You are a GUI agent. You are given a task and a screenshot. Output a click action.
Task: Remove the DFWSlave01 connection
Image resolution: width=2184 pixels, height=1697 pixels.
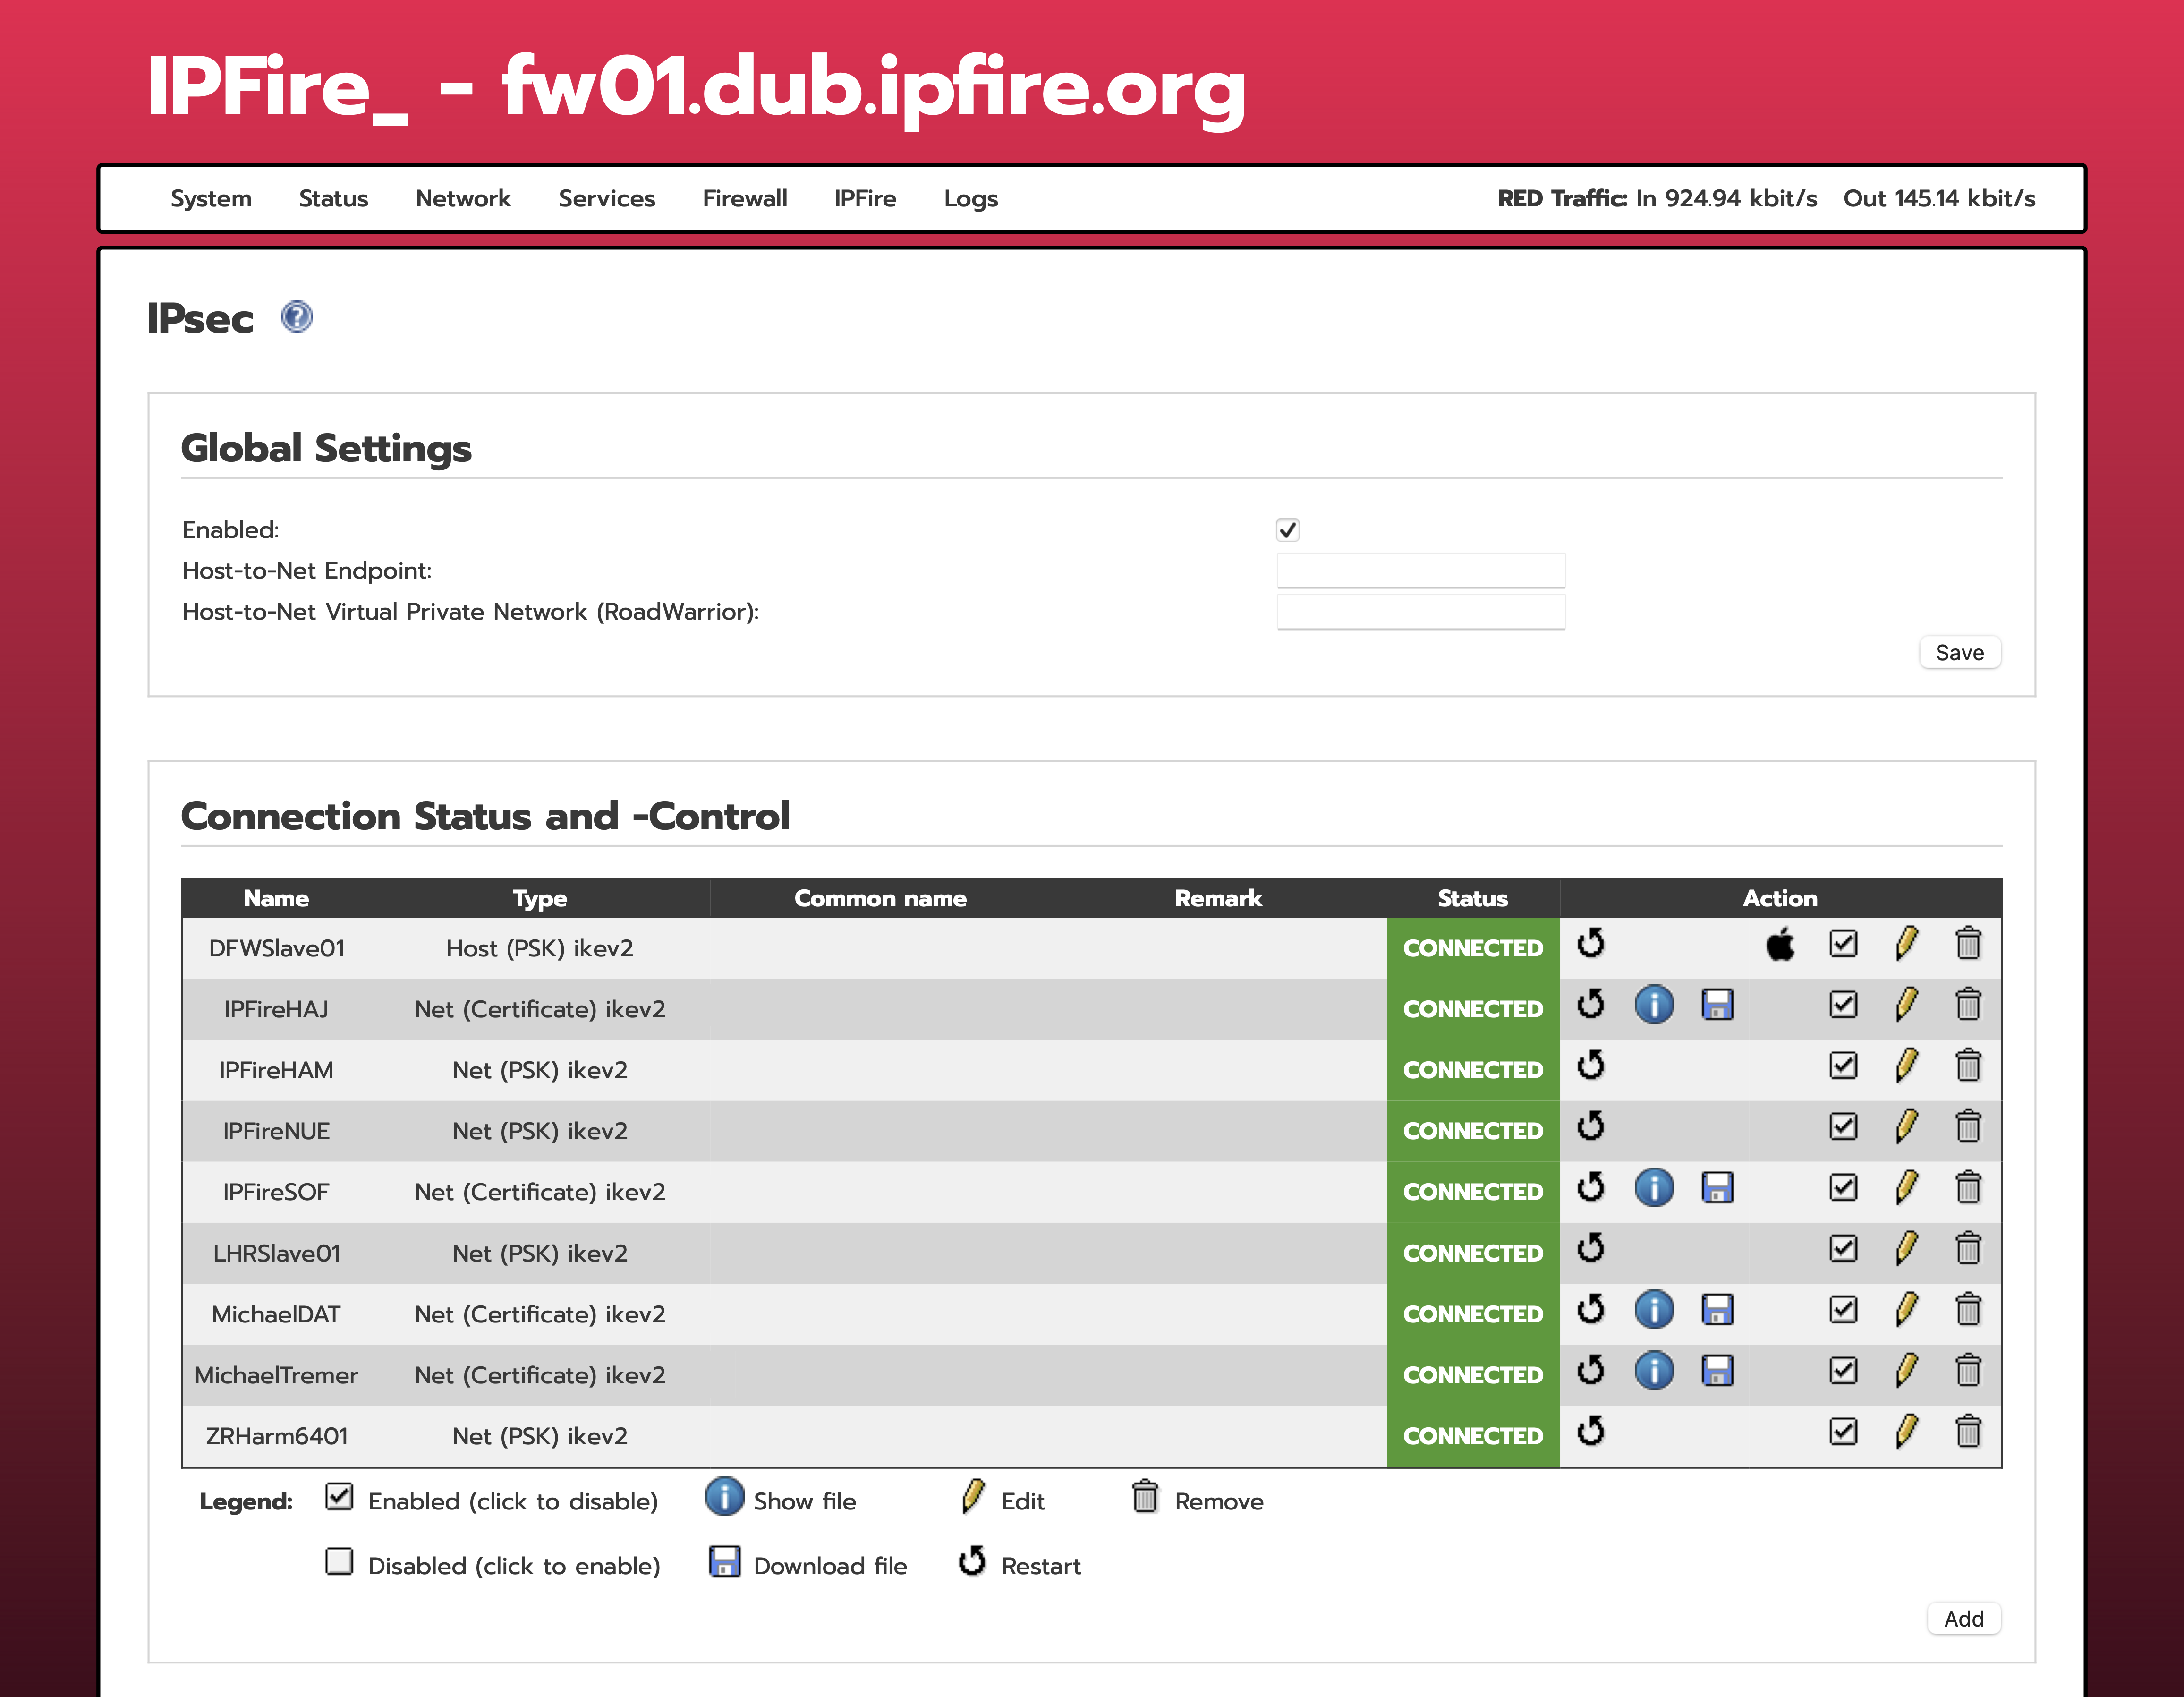coord(1968,943)
